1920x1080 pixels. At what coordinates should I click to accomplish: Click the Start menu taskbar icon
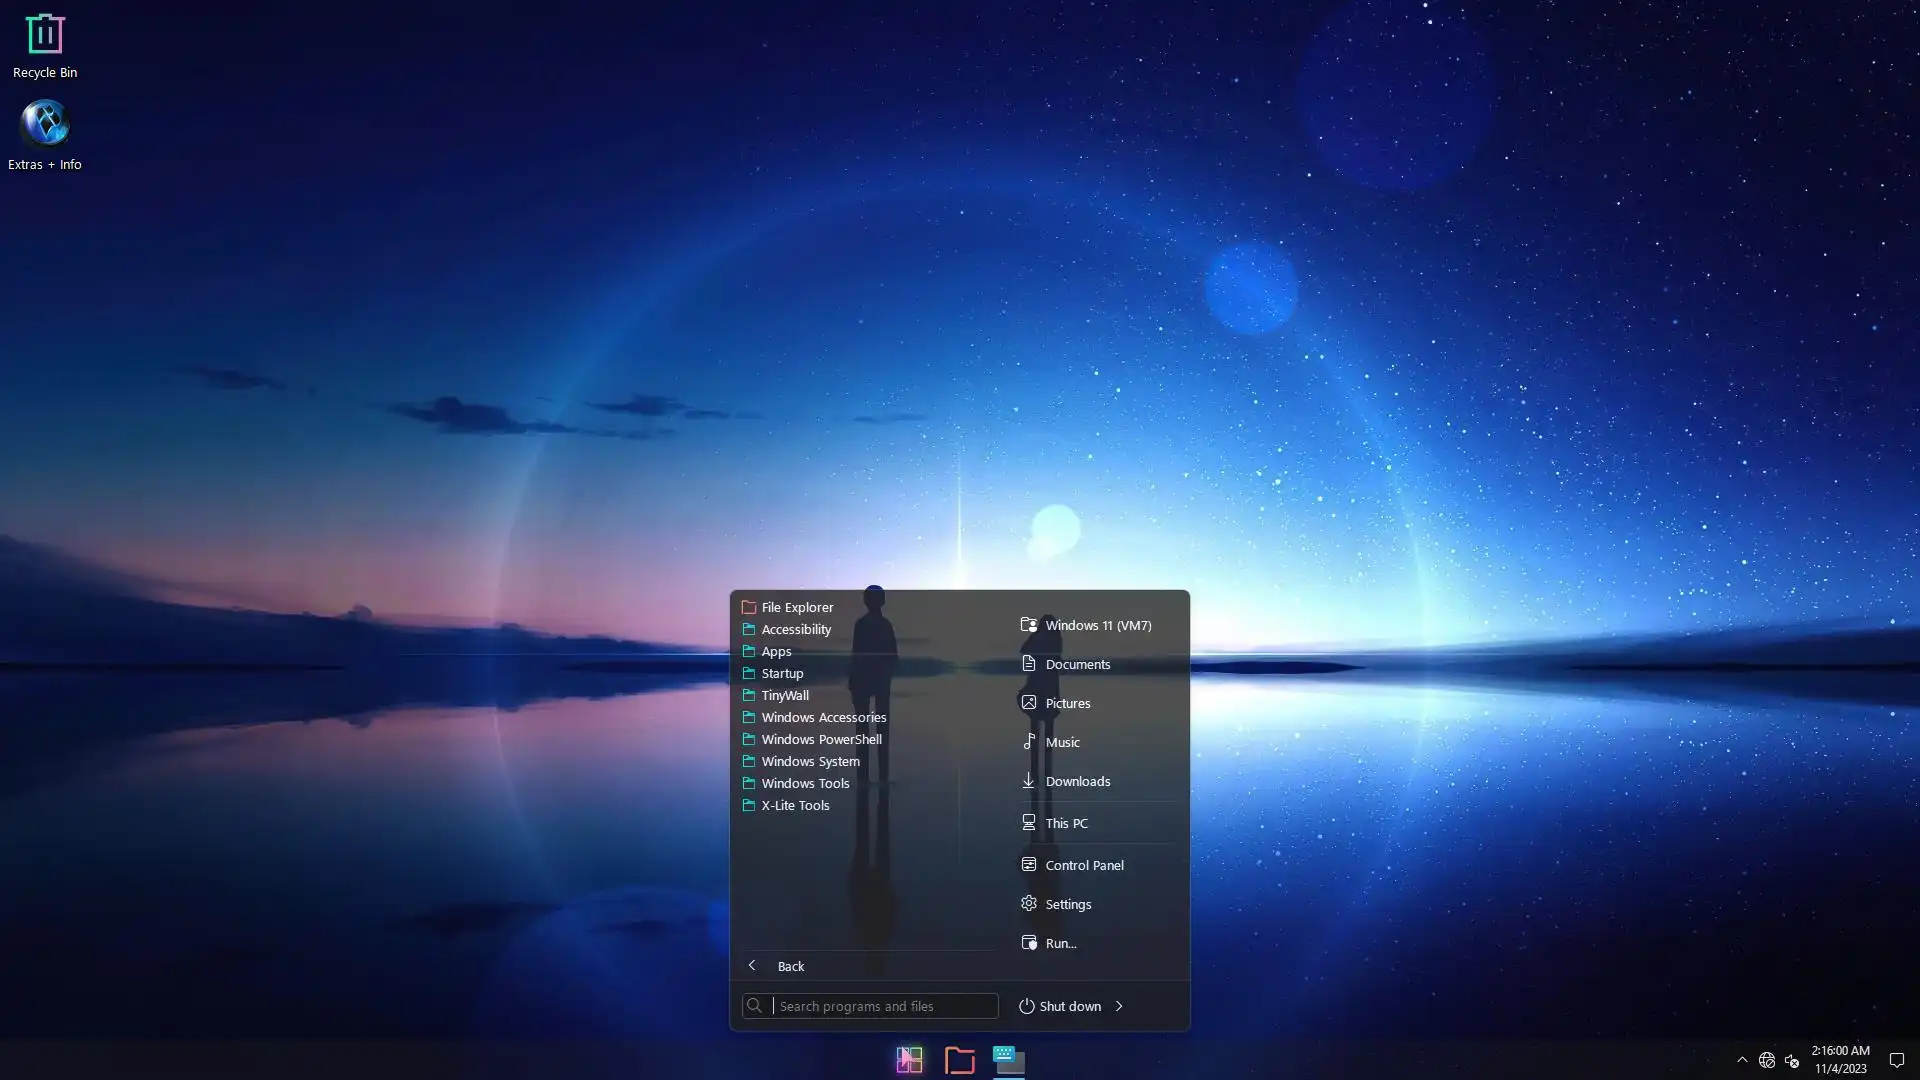click(x=909, y=1060)
